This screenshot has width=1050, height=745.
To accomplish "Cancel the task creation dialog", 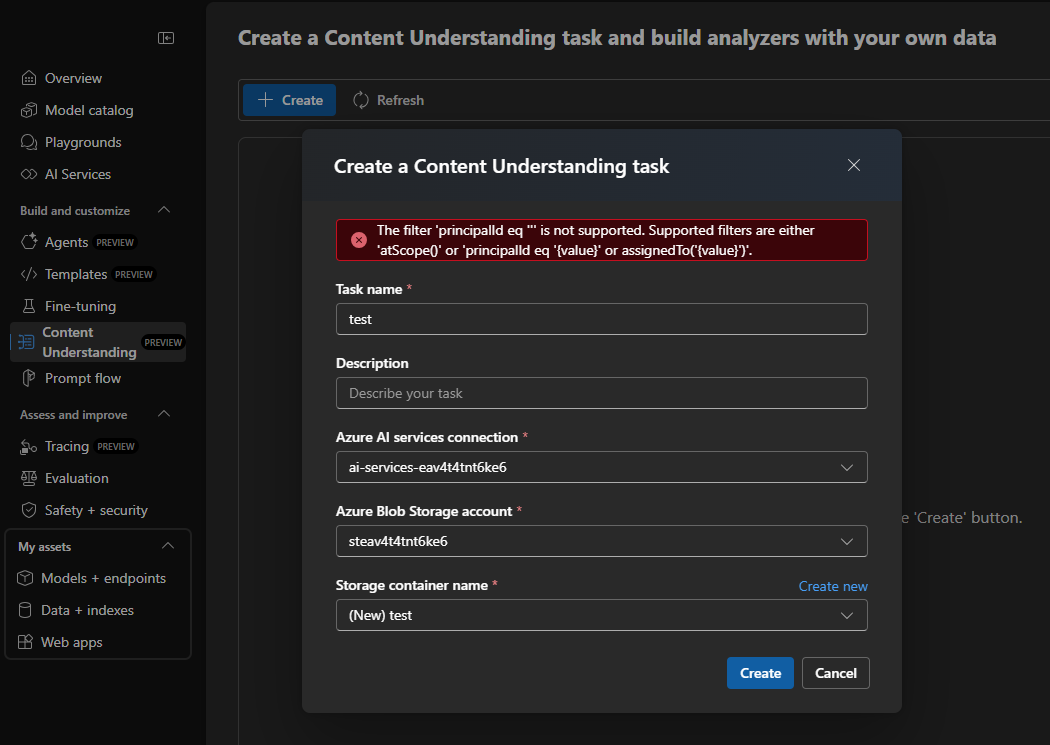I will click(x=835, y=673).
